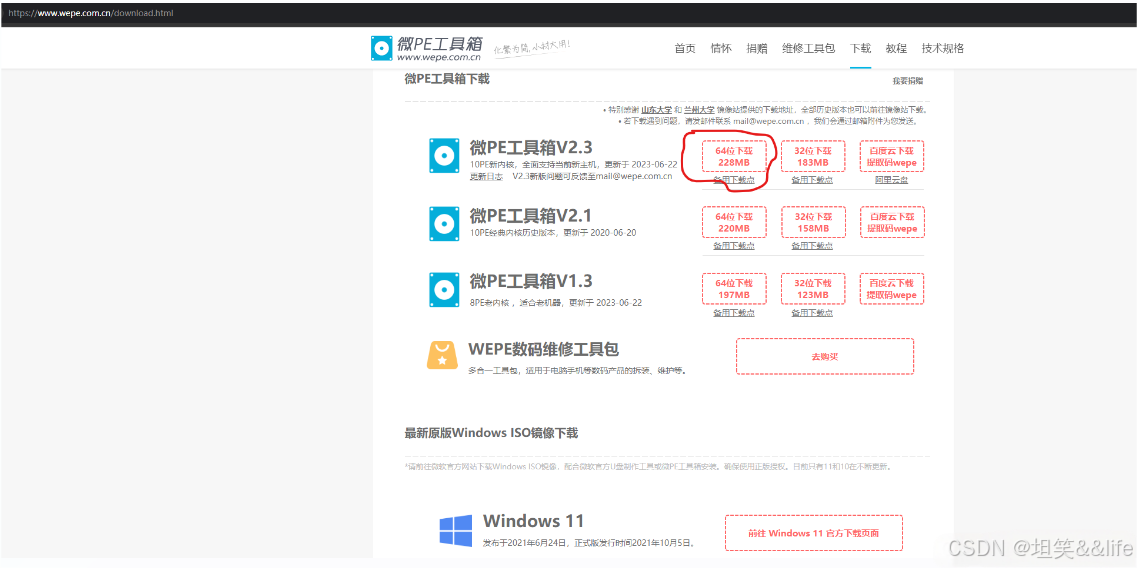Click the browser address bar URL
Screen dimensions: 1137x568
pos(91,13)
